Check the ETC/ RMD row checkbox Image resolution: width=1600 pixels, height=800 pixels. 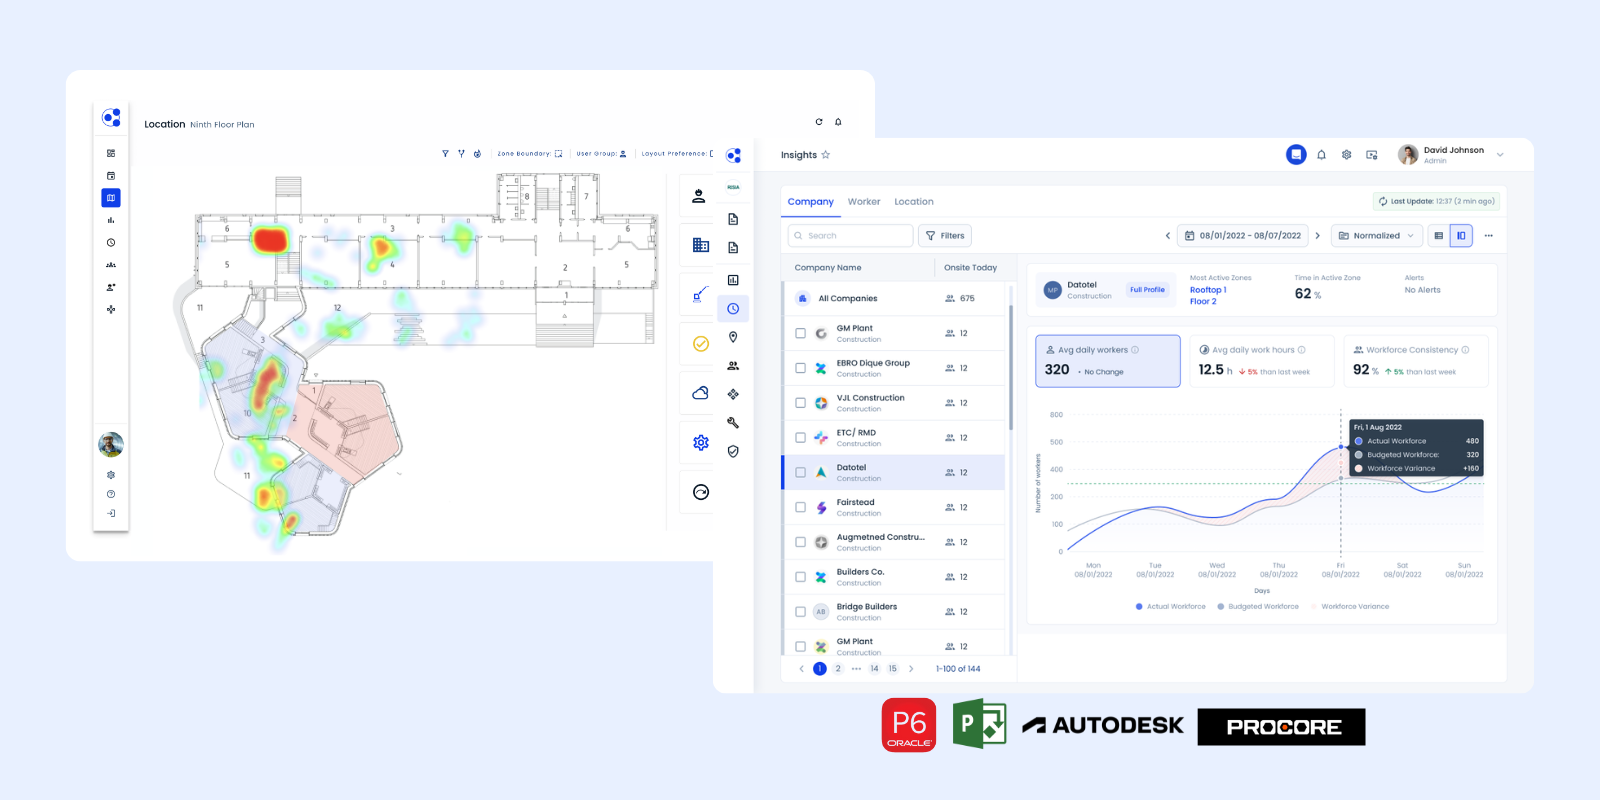coord(800,438)
